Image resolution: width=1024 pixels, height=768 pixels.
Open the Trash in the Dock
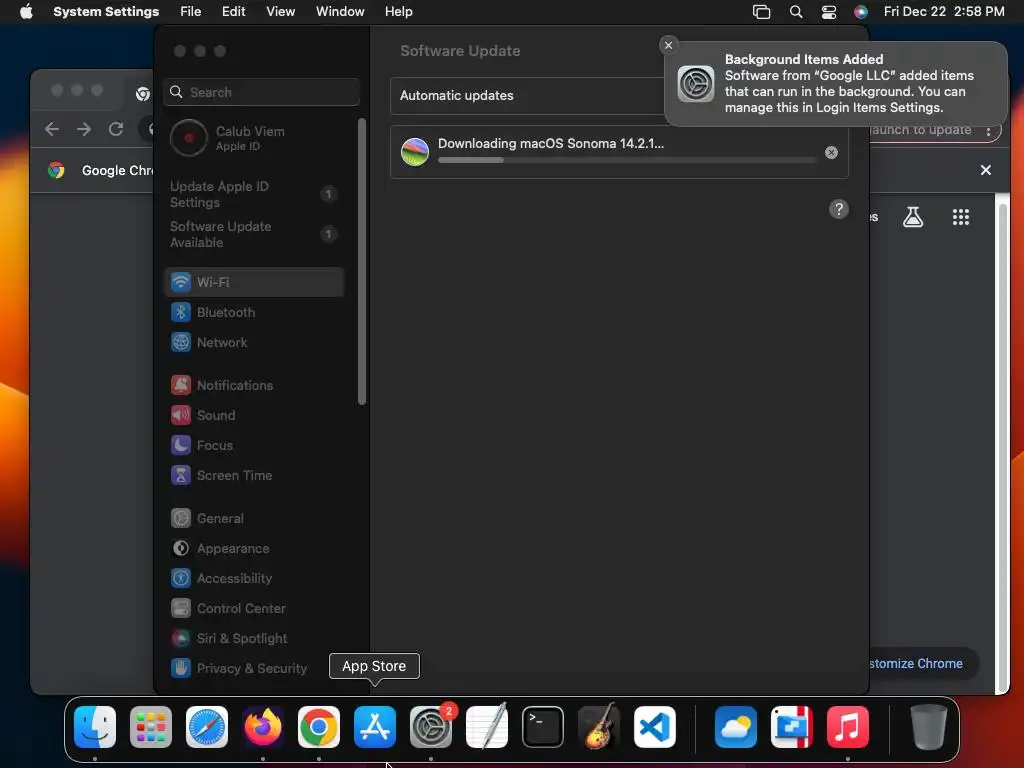coord(928,727)
